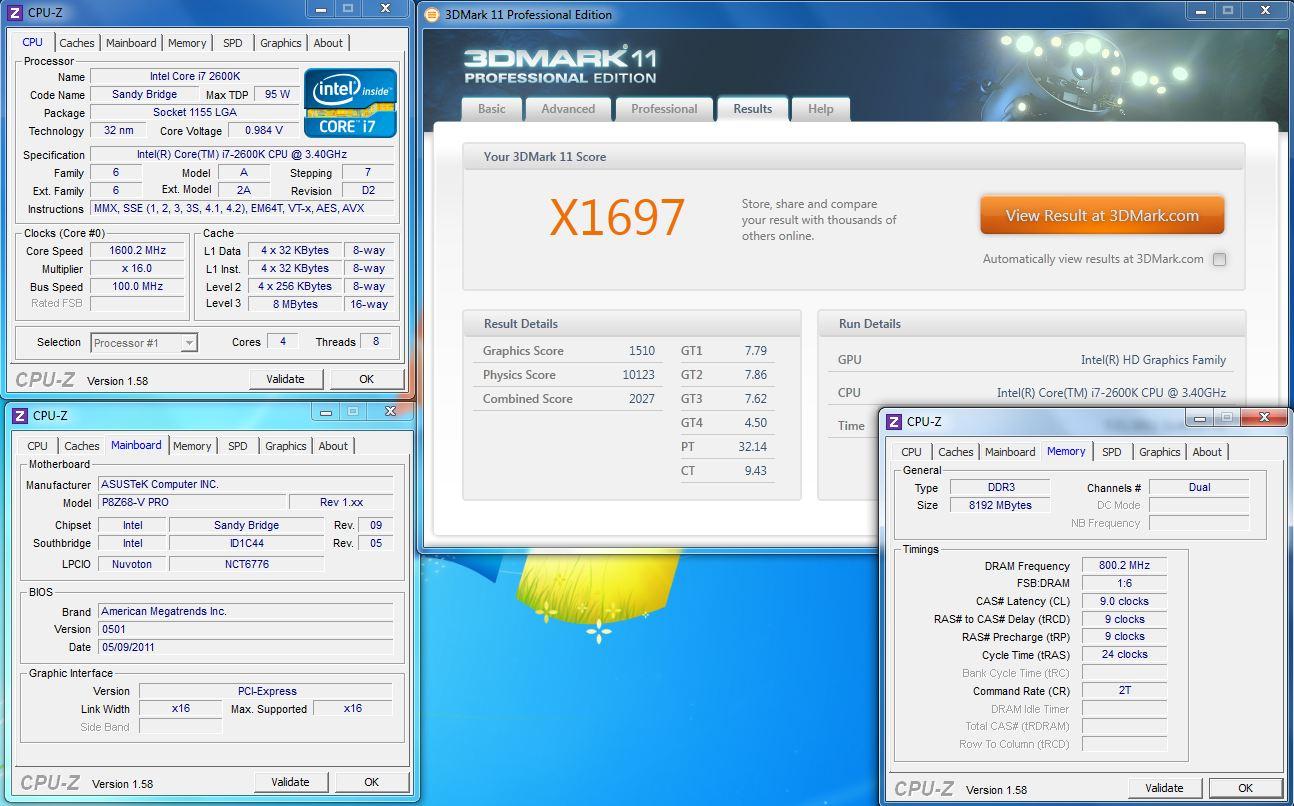Click the 3DMark 11 title bar icon
This screenshot has height=806, width=1294.
point(432,14)
